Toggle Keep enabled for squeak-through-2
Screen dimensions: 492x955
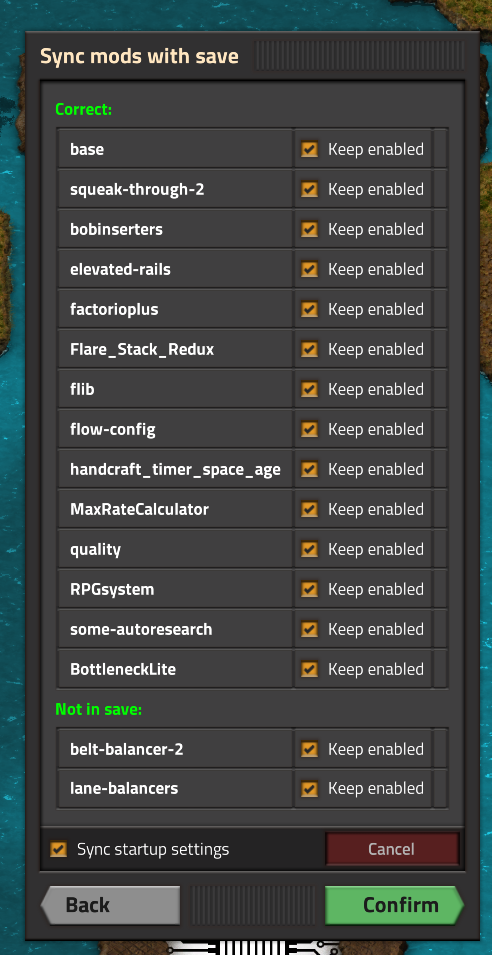pyautogui.click(x=309, y=189)
